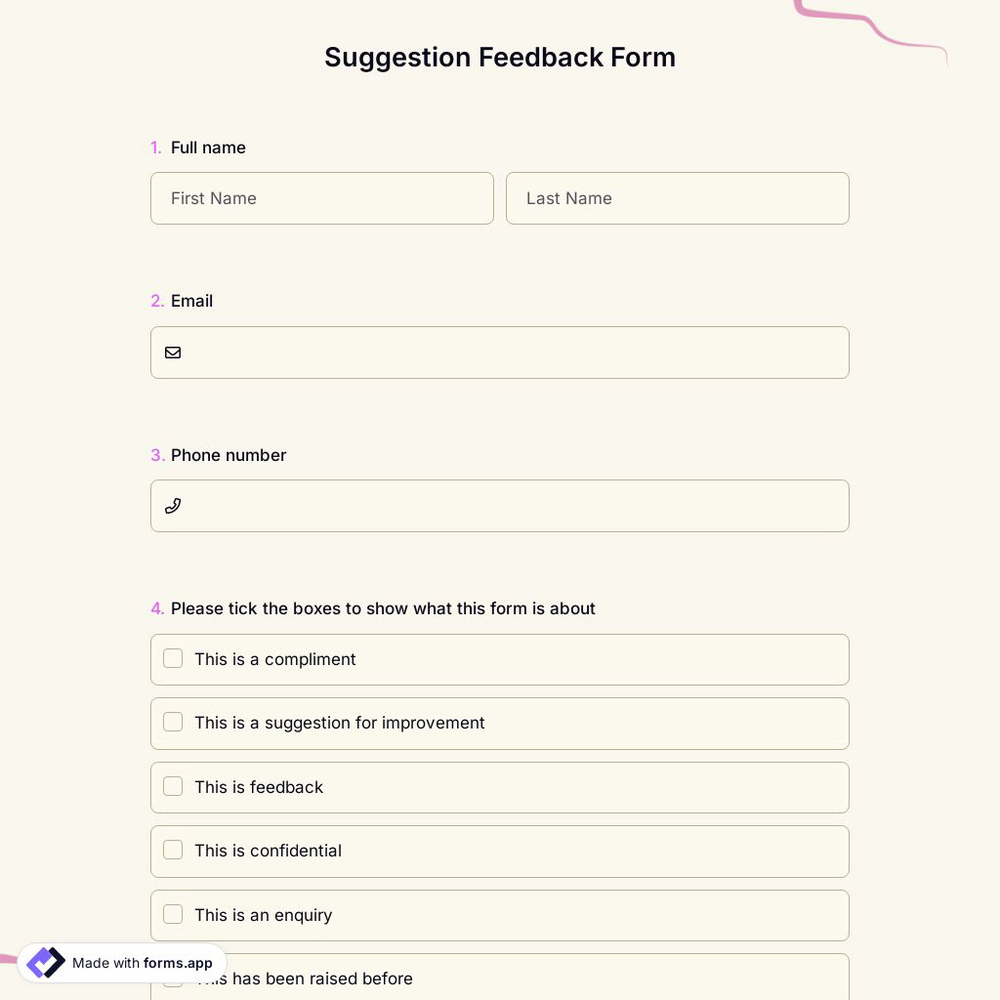This screenshot has width=1000, height=1000.
Task: Check the "This is a compliment" box
Action: (172, 658)
